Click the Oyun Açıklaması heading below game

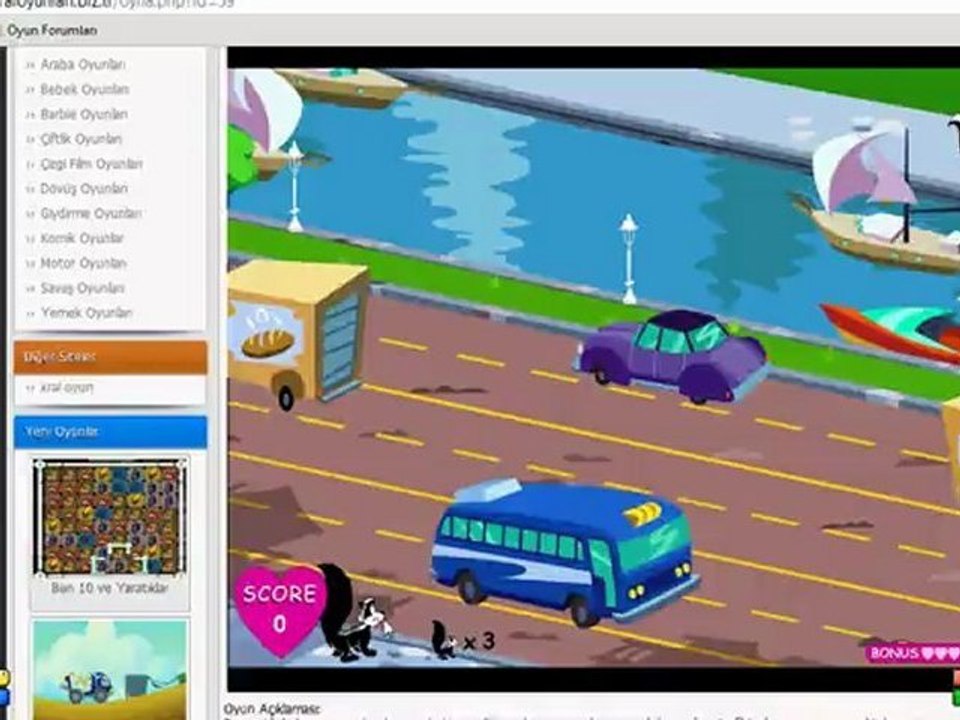point(271,709)
